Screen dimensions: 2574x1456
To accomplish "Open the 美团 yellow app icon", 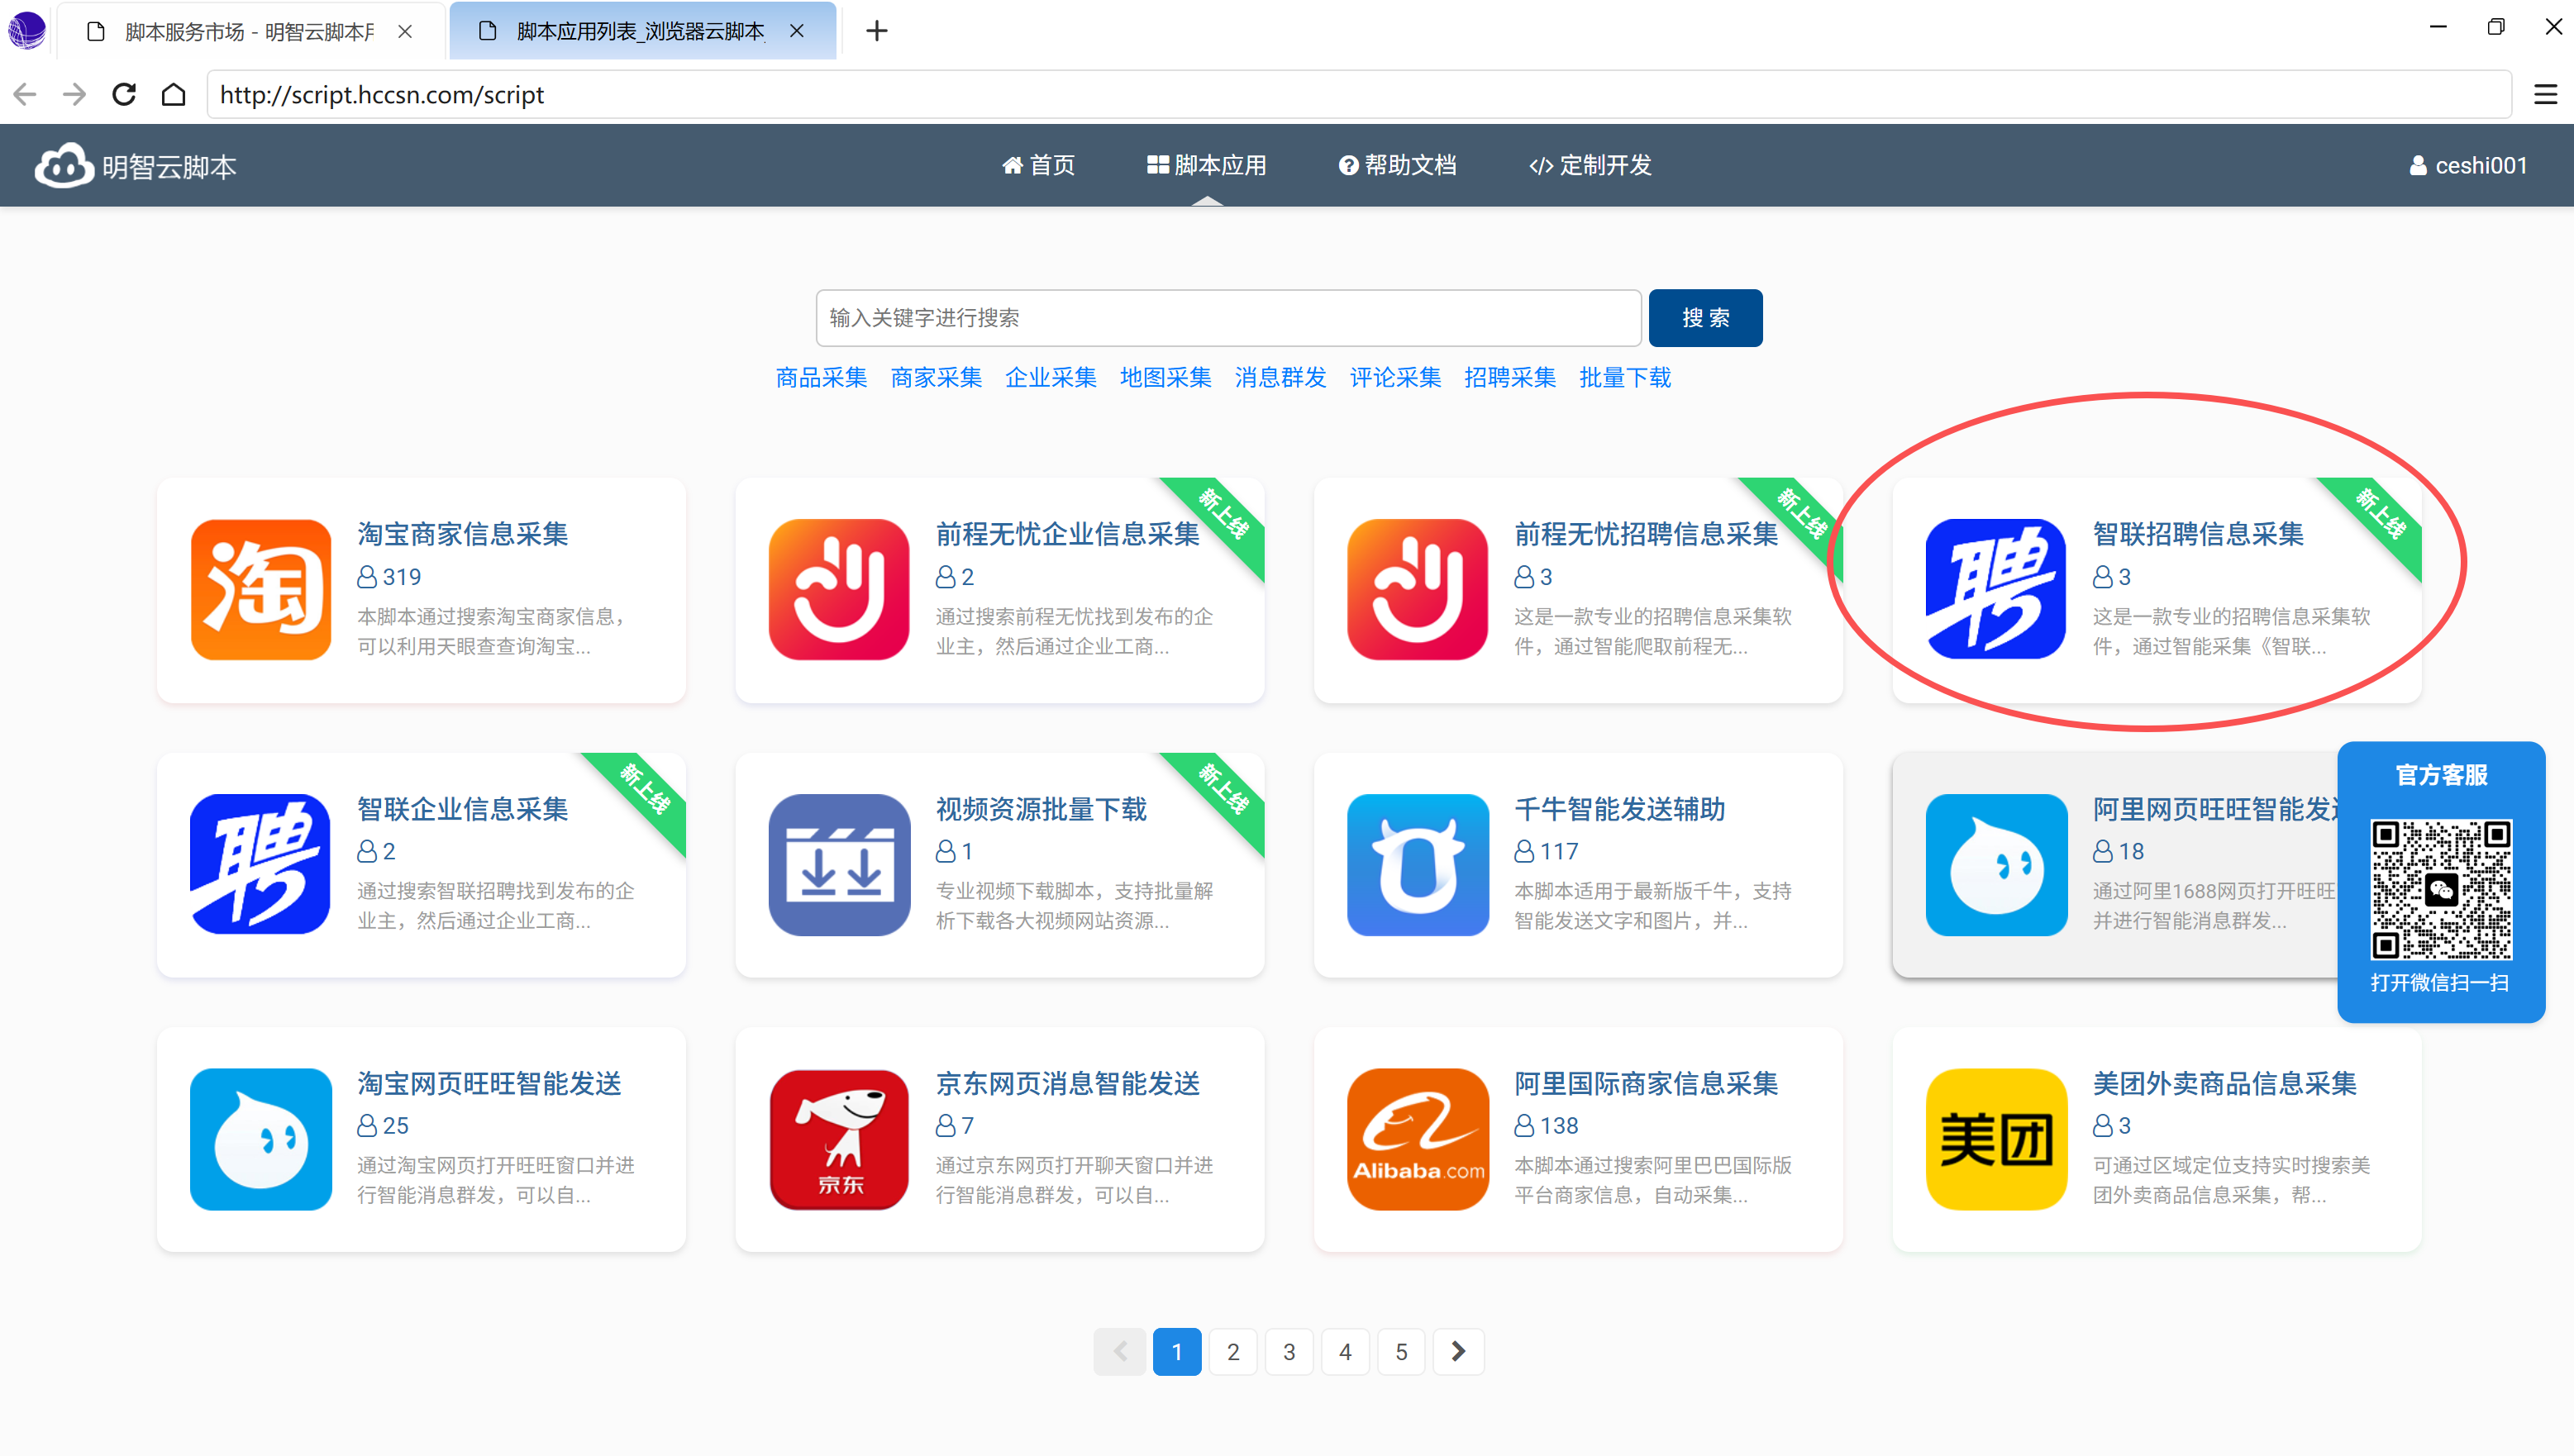I will coord(1996,1139).
